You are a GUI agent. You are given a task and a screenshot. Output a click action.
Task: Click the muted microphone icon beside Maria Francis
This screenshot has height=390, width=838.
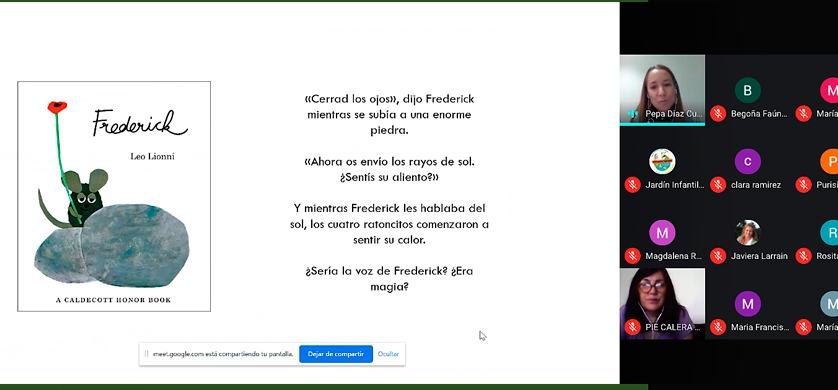pyautogui.click(x=718, y=327)
